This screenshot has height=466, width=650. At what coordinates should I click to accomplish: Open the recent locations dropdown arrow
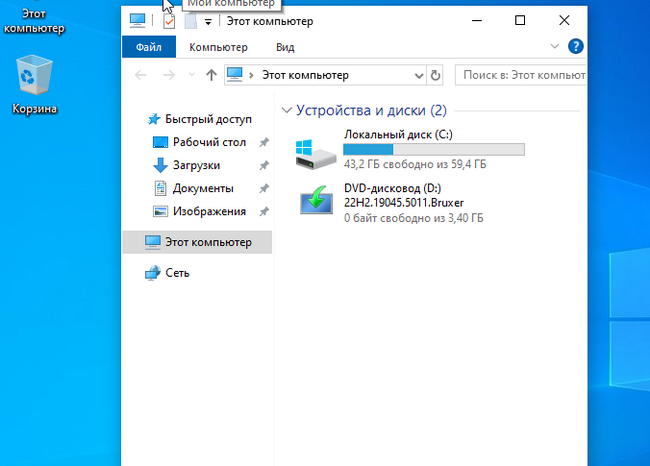(x=192, y=75)
